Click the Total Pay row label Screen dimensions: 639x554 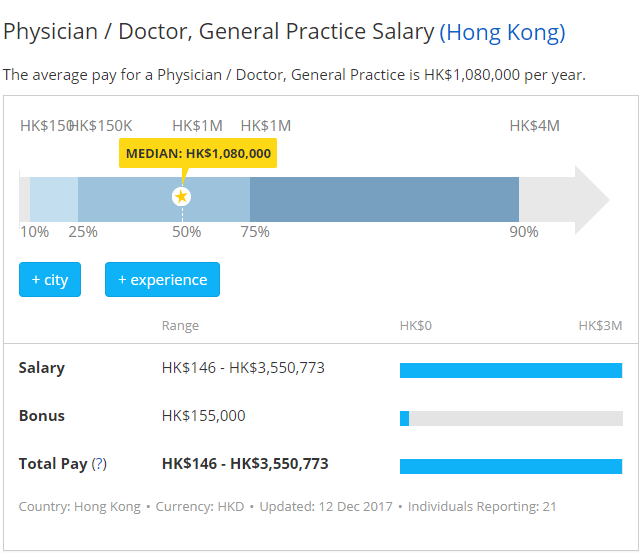[53, 464]
